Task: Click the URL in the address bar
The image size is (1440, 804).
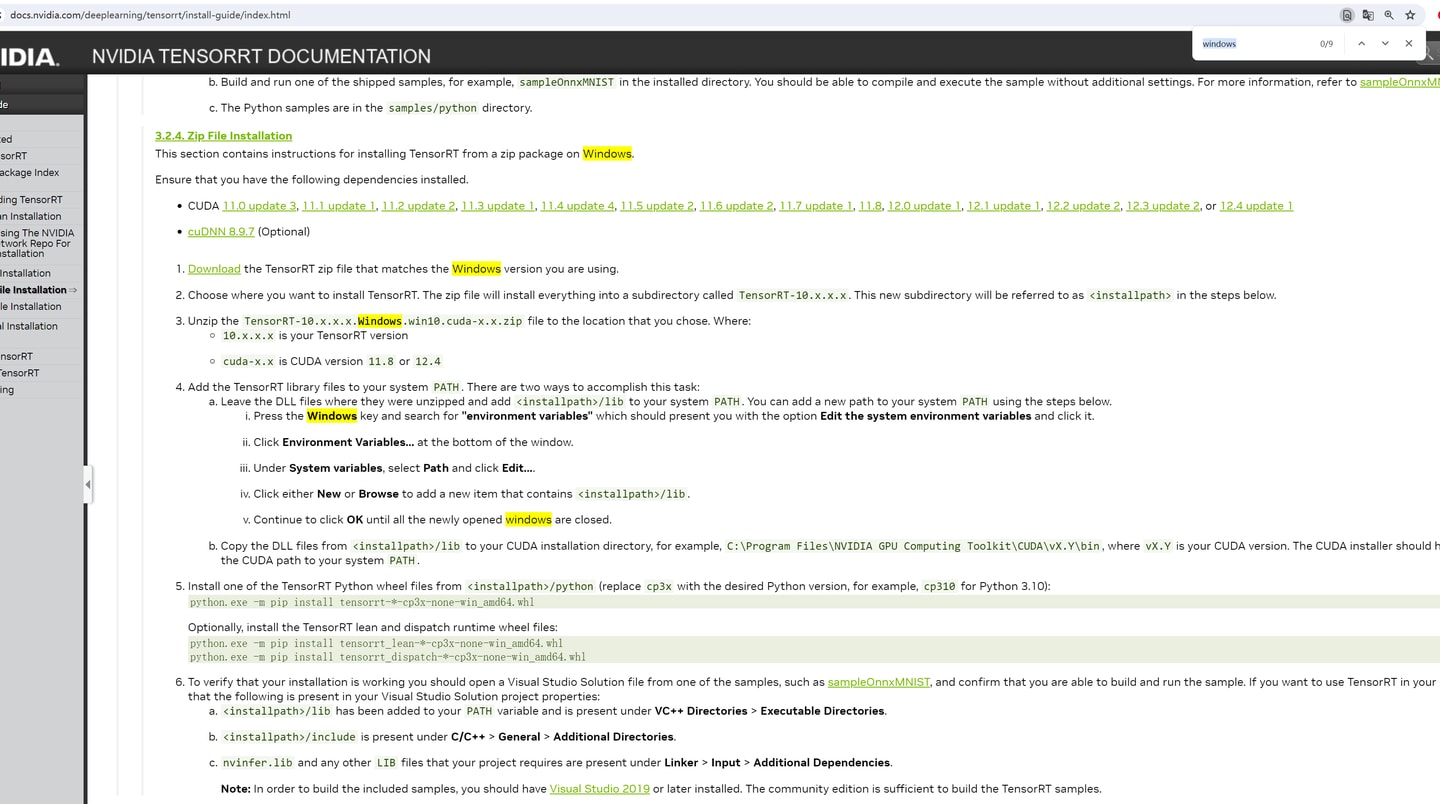Action: pos(150,15)
